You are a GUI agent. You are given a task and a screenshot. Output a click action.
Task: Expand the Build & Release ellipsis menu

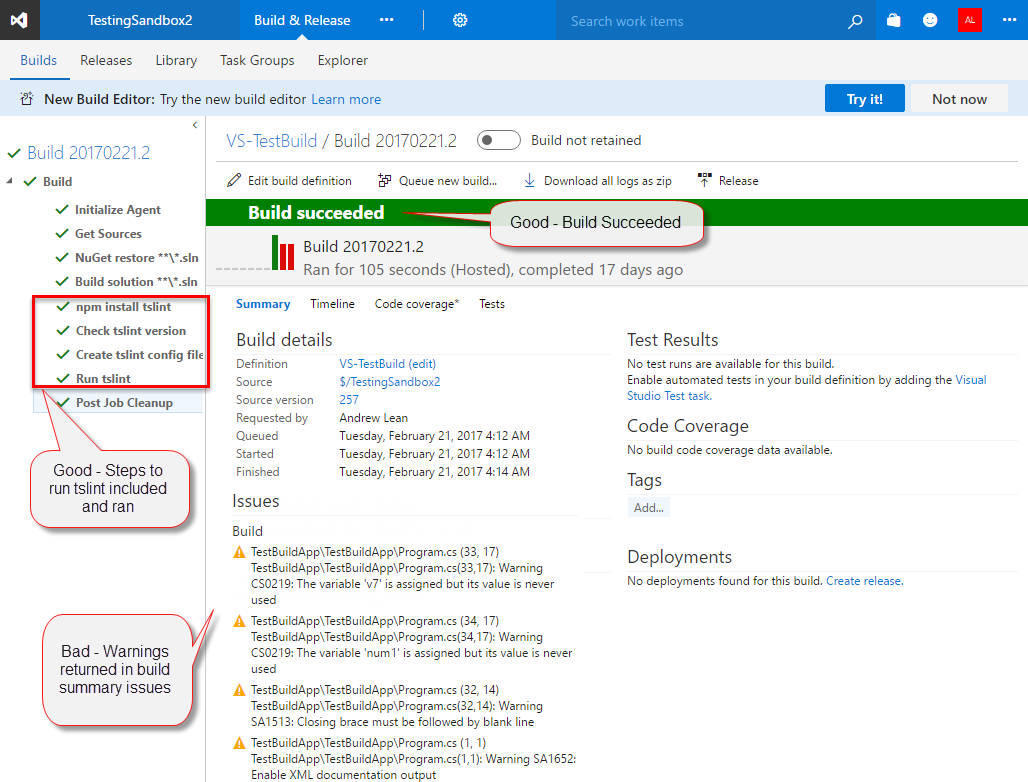coord(387,20)
